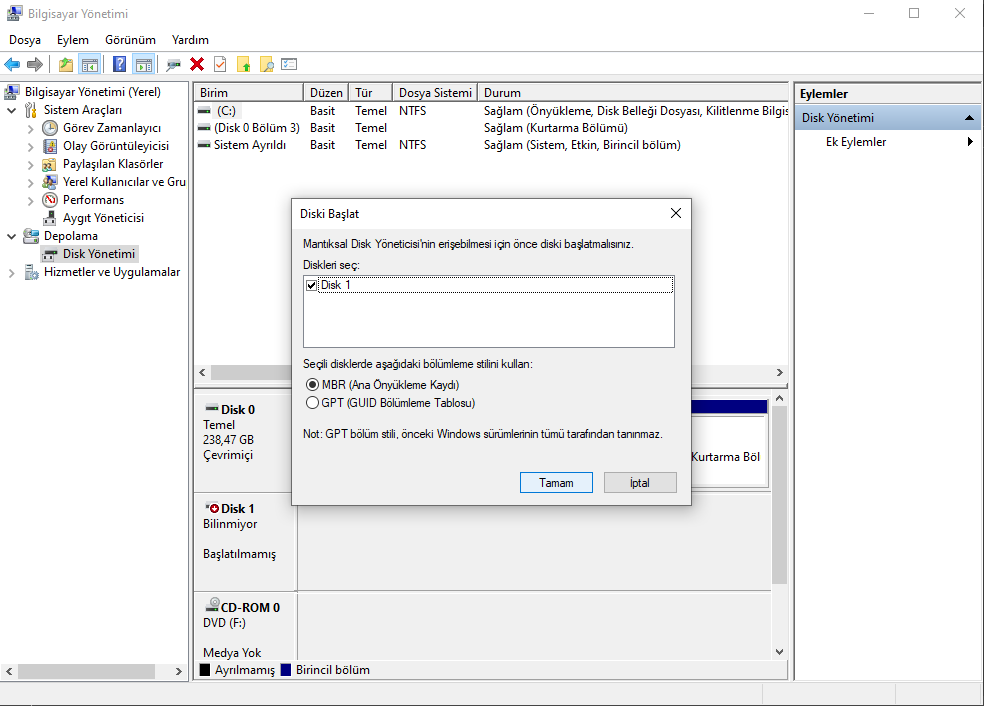Open the Dosya menu
The width and height of the screenshot is (984, 706).
[25, 40]
